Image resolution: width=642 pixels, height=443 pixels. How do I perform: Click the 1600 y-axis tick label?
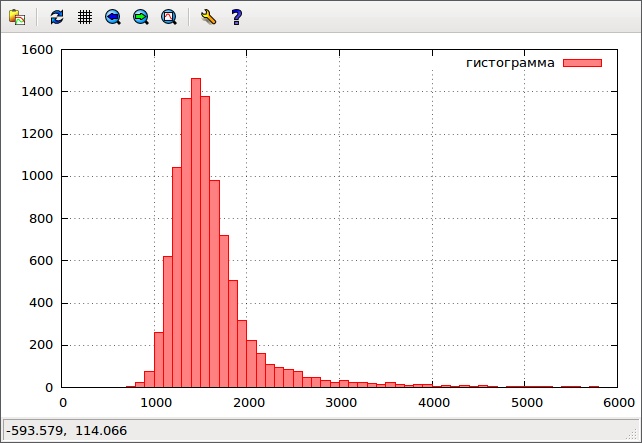click(37, 50)
